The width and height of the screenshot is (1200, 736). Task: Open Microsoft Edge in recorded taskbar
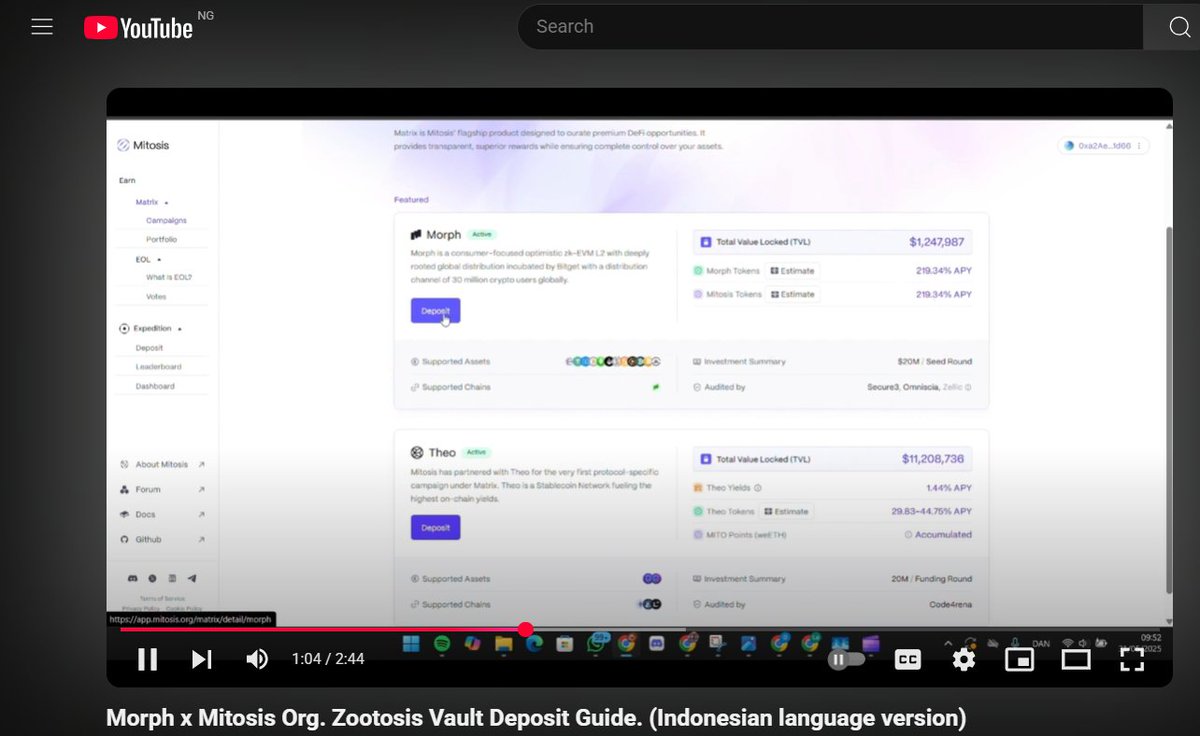[x=534, y=645]
